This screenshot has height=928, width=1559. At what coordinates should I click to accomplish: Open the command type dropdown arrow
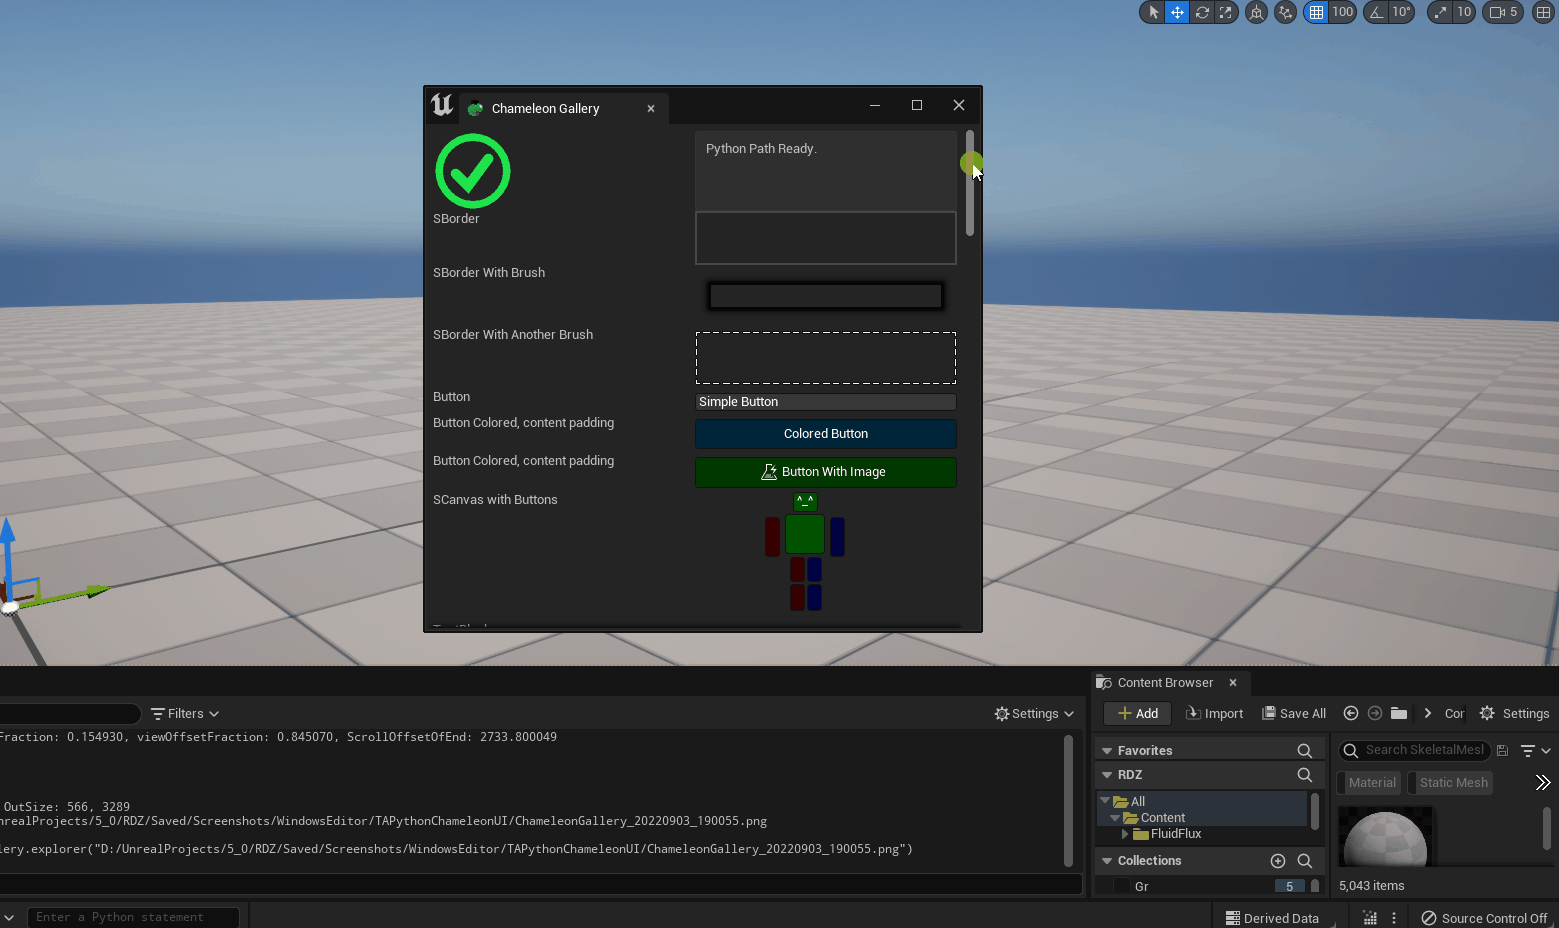click(x=9, y=917)
